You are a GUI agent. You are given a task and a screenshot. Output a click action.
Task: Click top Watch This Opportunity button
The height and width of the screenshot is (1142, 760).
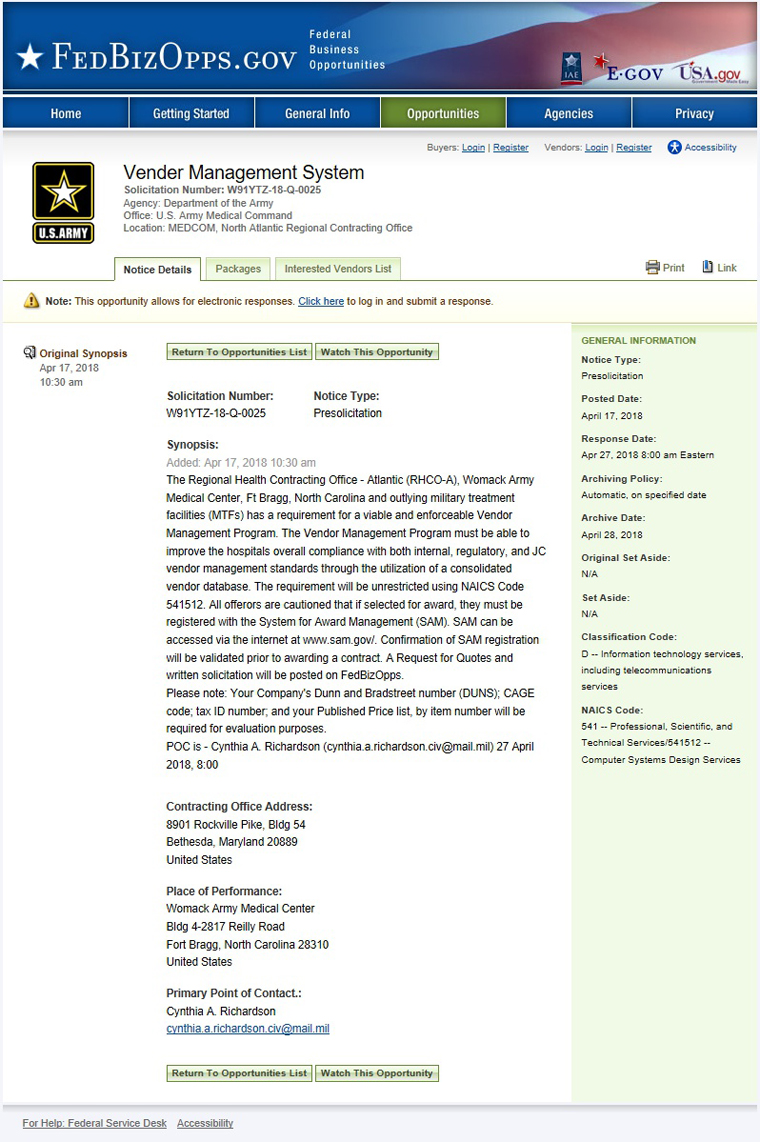click(x=377, y=352)
